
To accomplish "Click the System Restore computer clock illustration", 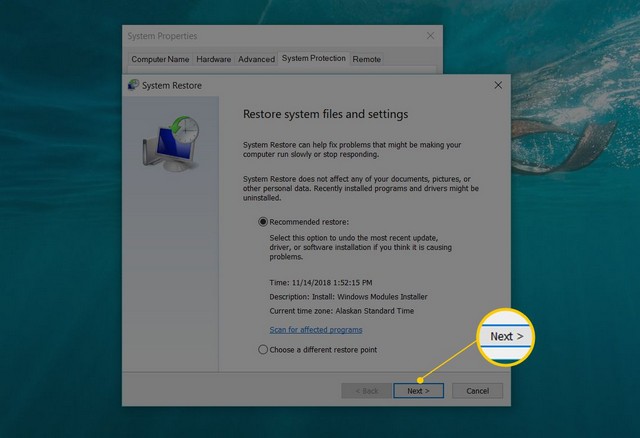I will (171, 144).
